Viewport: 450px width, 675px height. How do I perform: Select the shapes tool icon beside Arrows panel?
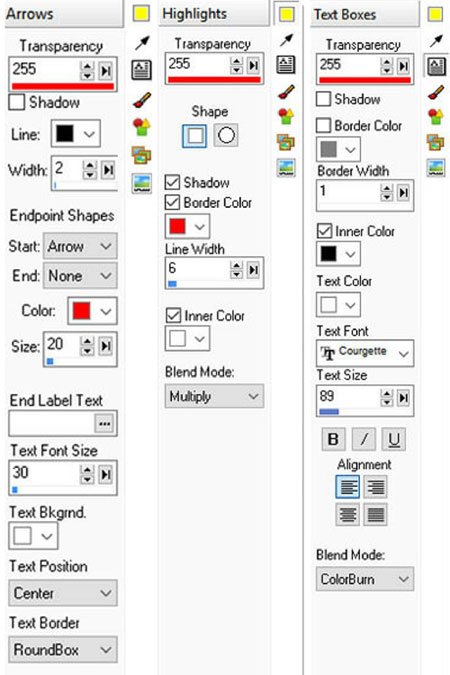pyautogui.click(x=142, y=127)
